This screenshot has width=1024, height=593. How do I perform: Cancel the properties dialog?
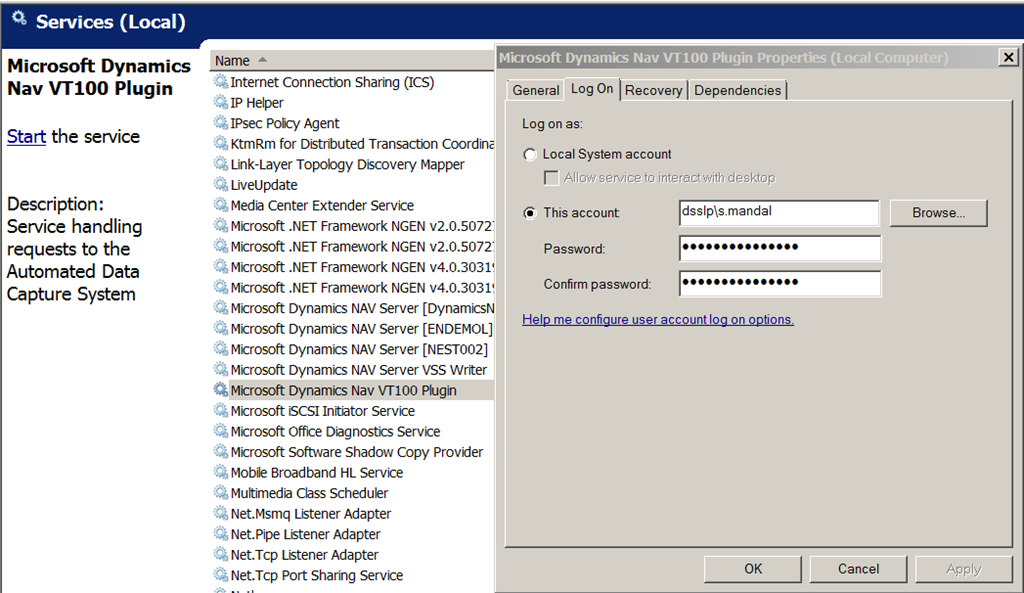click(x=858, y=569)
